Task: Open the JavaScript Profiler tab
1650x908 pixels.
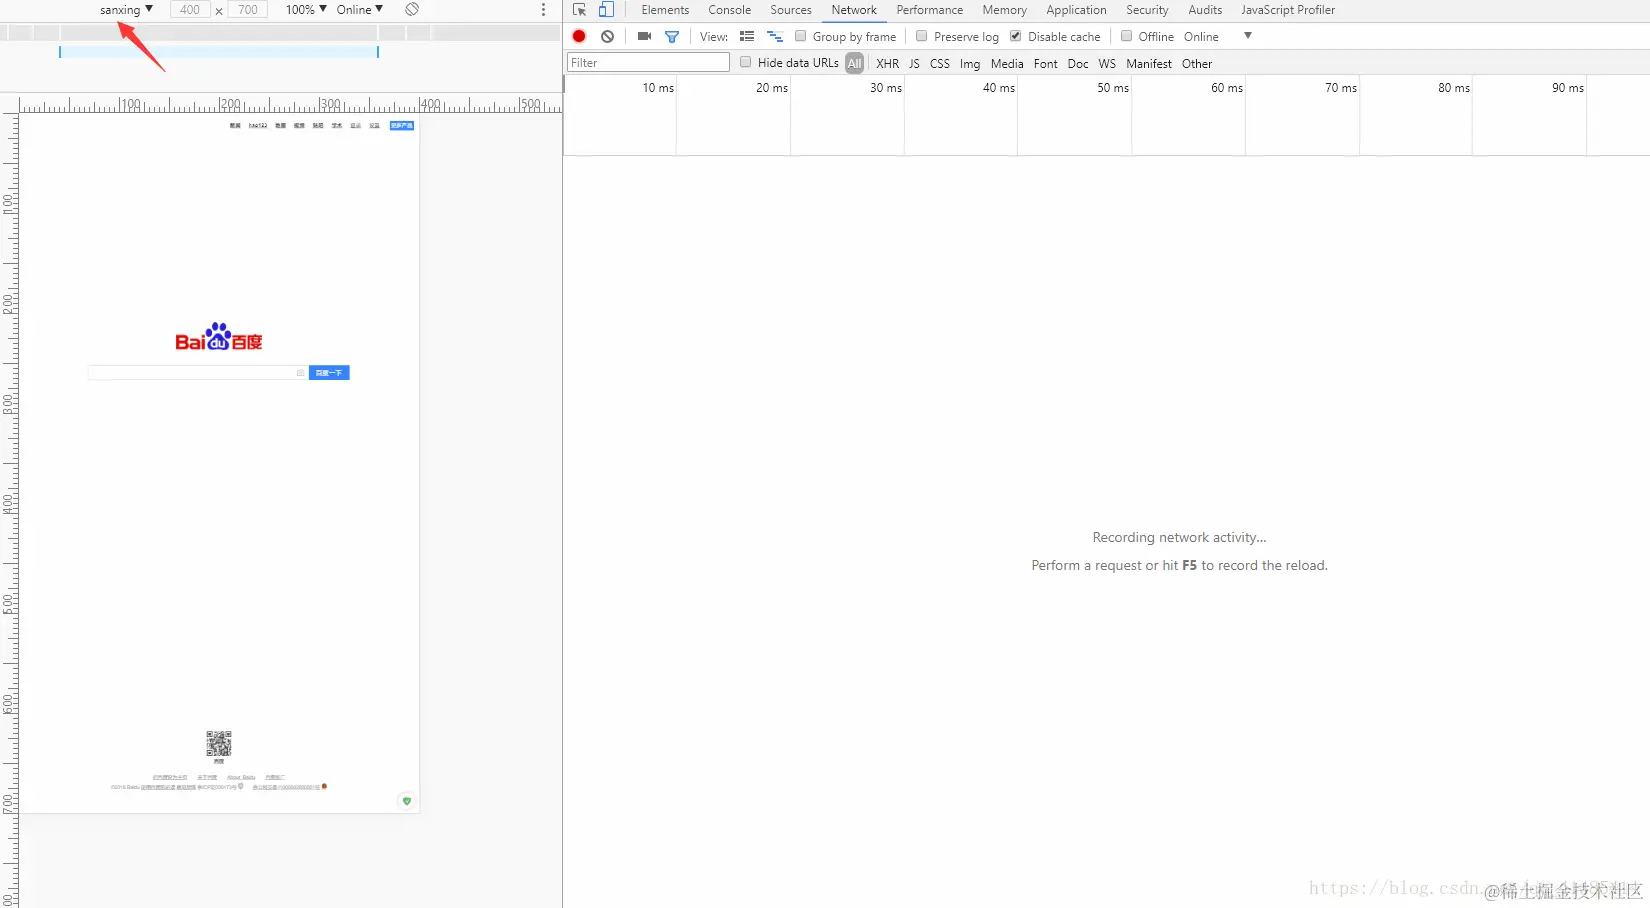Action: 1288,10
